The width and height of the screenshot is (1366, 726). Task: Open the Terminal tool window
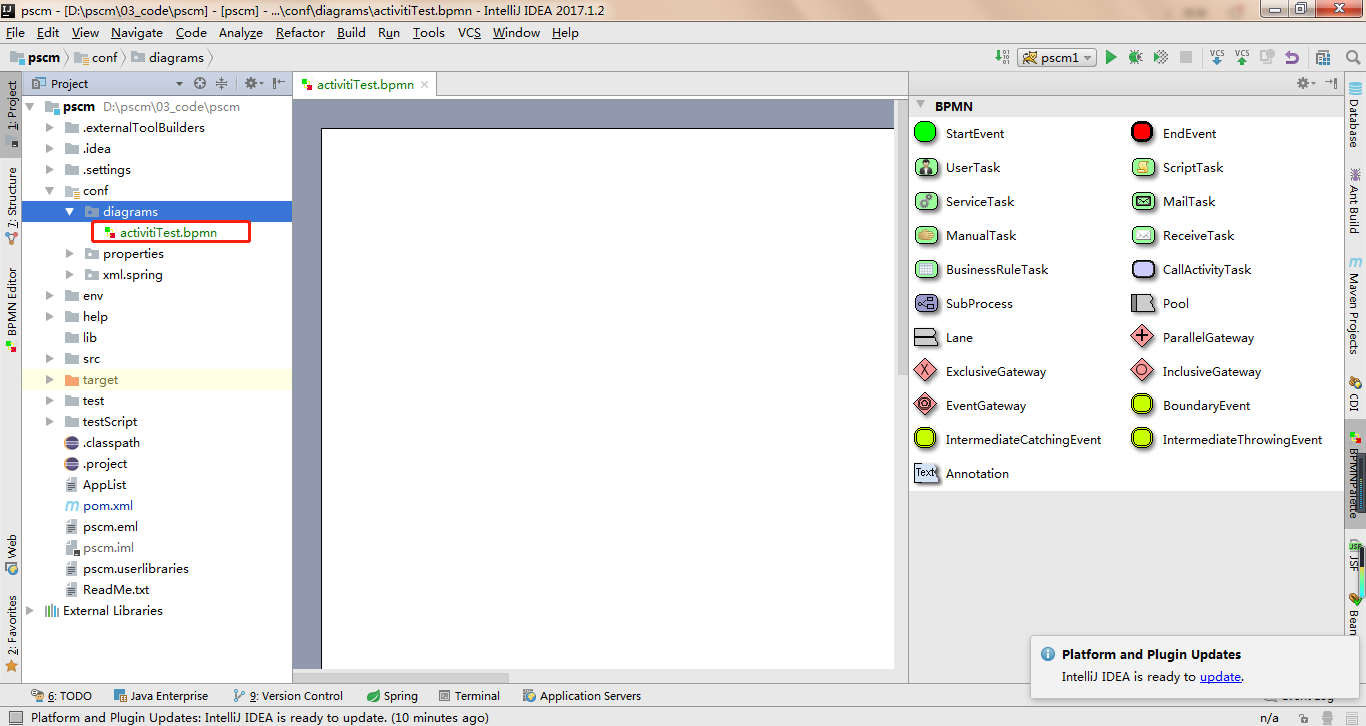point(468,696)
